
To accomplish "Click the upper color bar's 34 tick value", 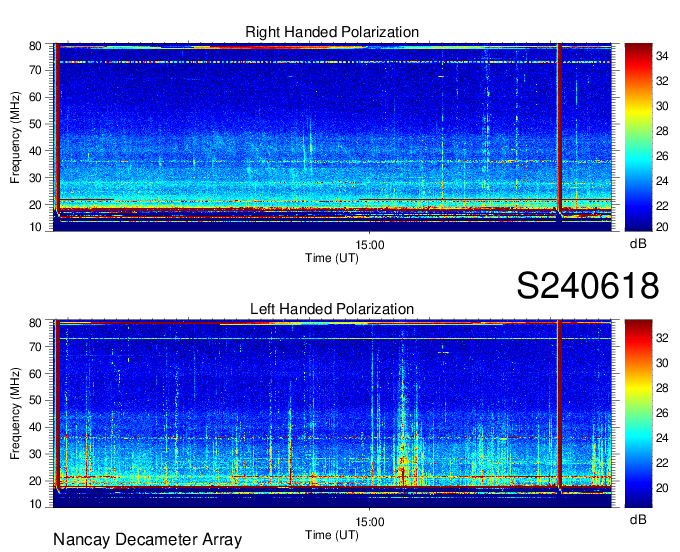I will [x=662, y=56].
